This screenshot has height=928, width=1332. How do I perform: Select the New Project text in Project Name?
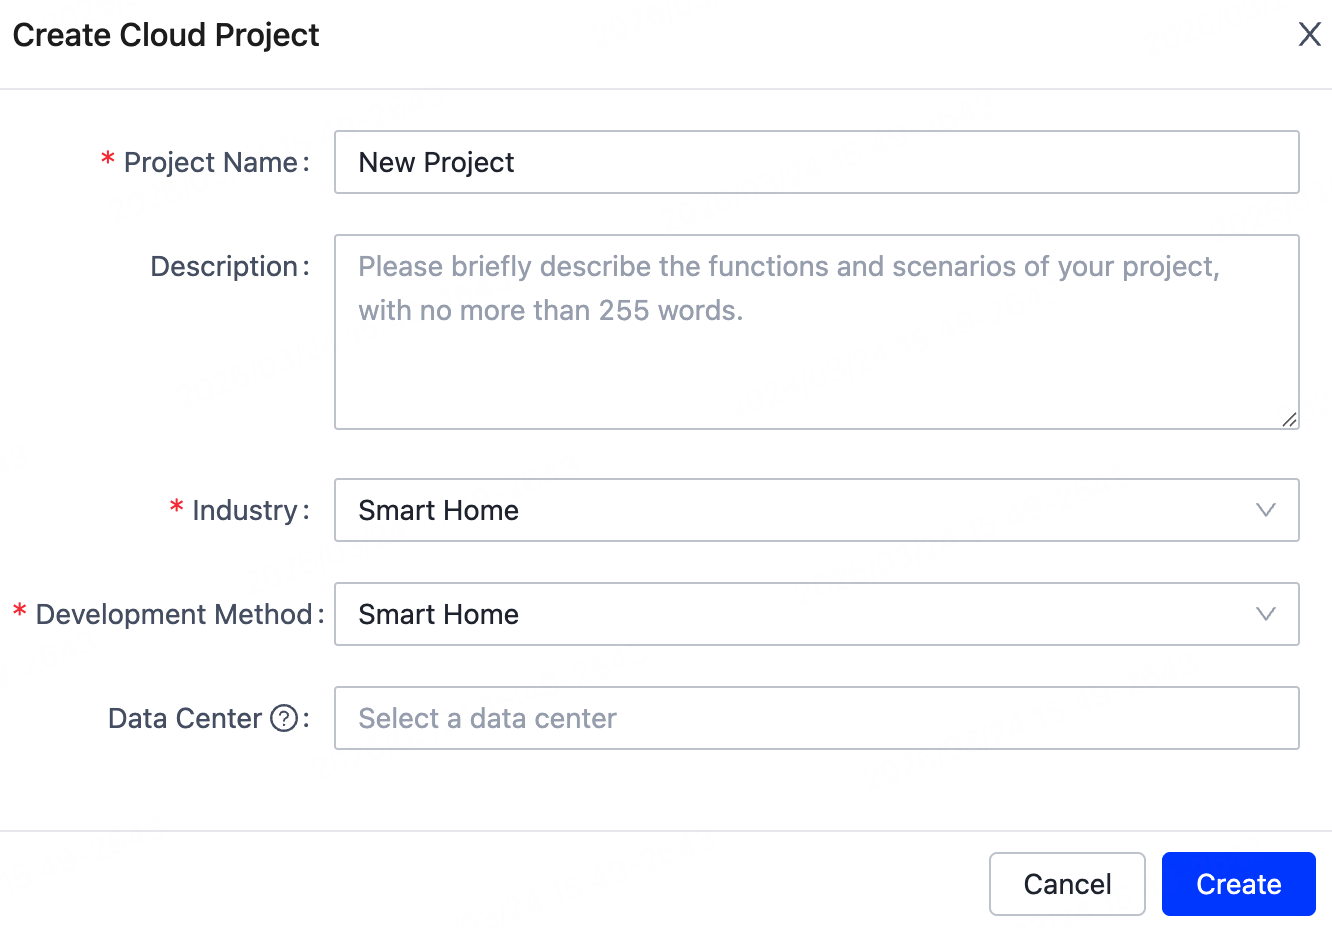(436, 162)
